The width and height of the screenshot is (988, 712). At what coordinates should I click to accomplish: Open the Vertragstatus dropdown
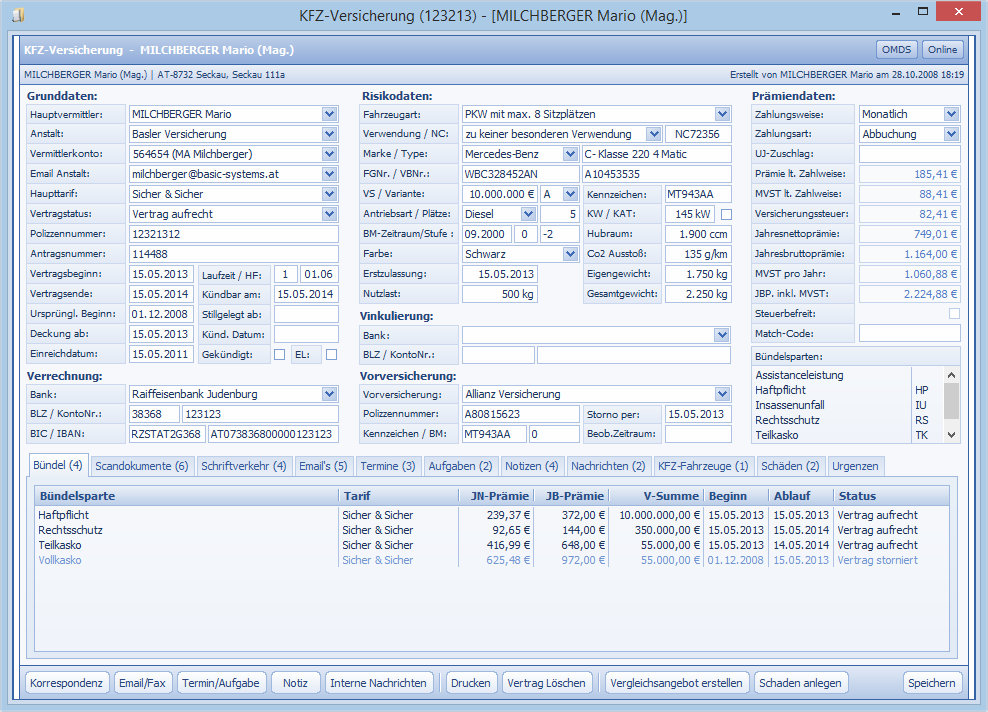[329, 214]
